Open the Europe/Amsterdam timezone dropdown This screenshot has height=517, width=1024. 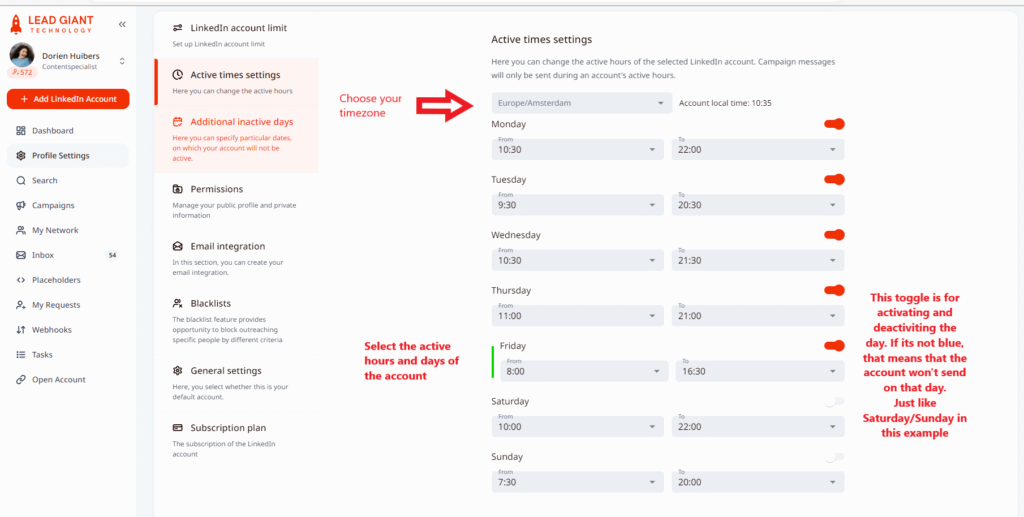pos(581,102)
